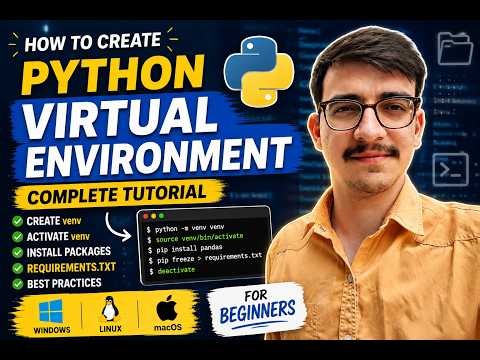Click the 'WINDOWS' label

pos(52,330)
